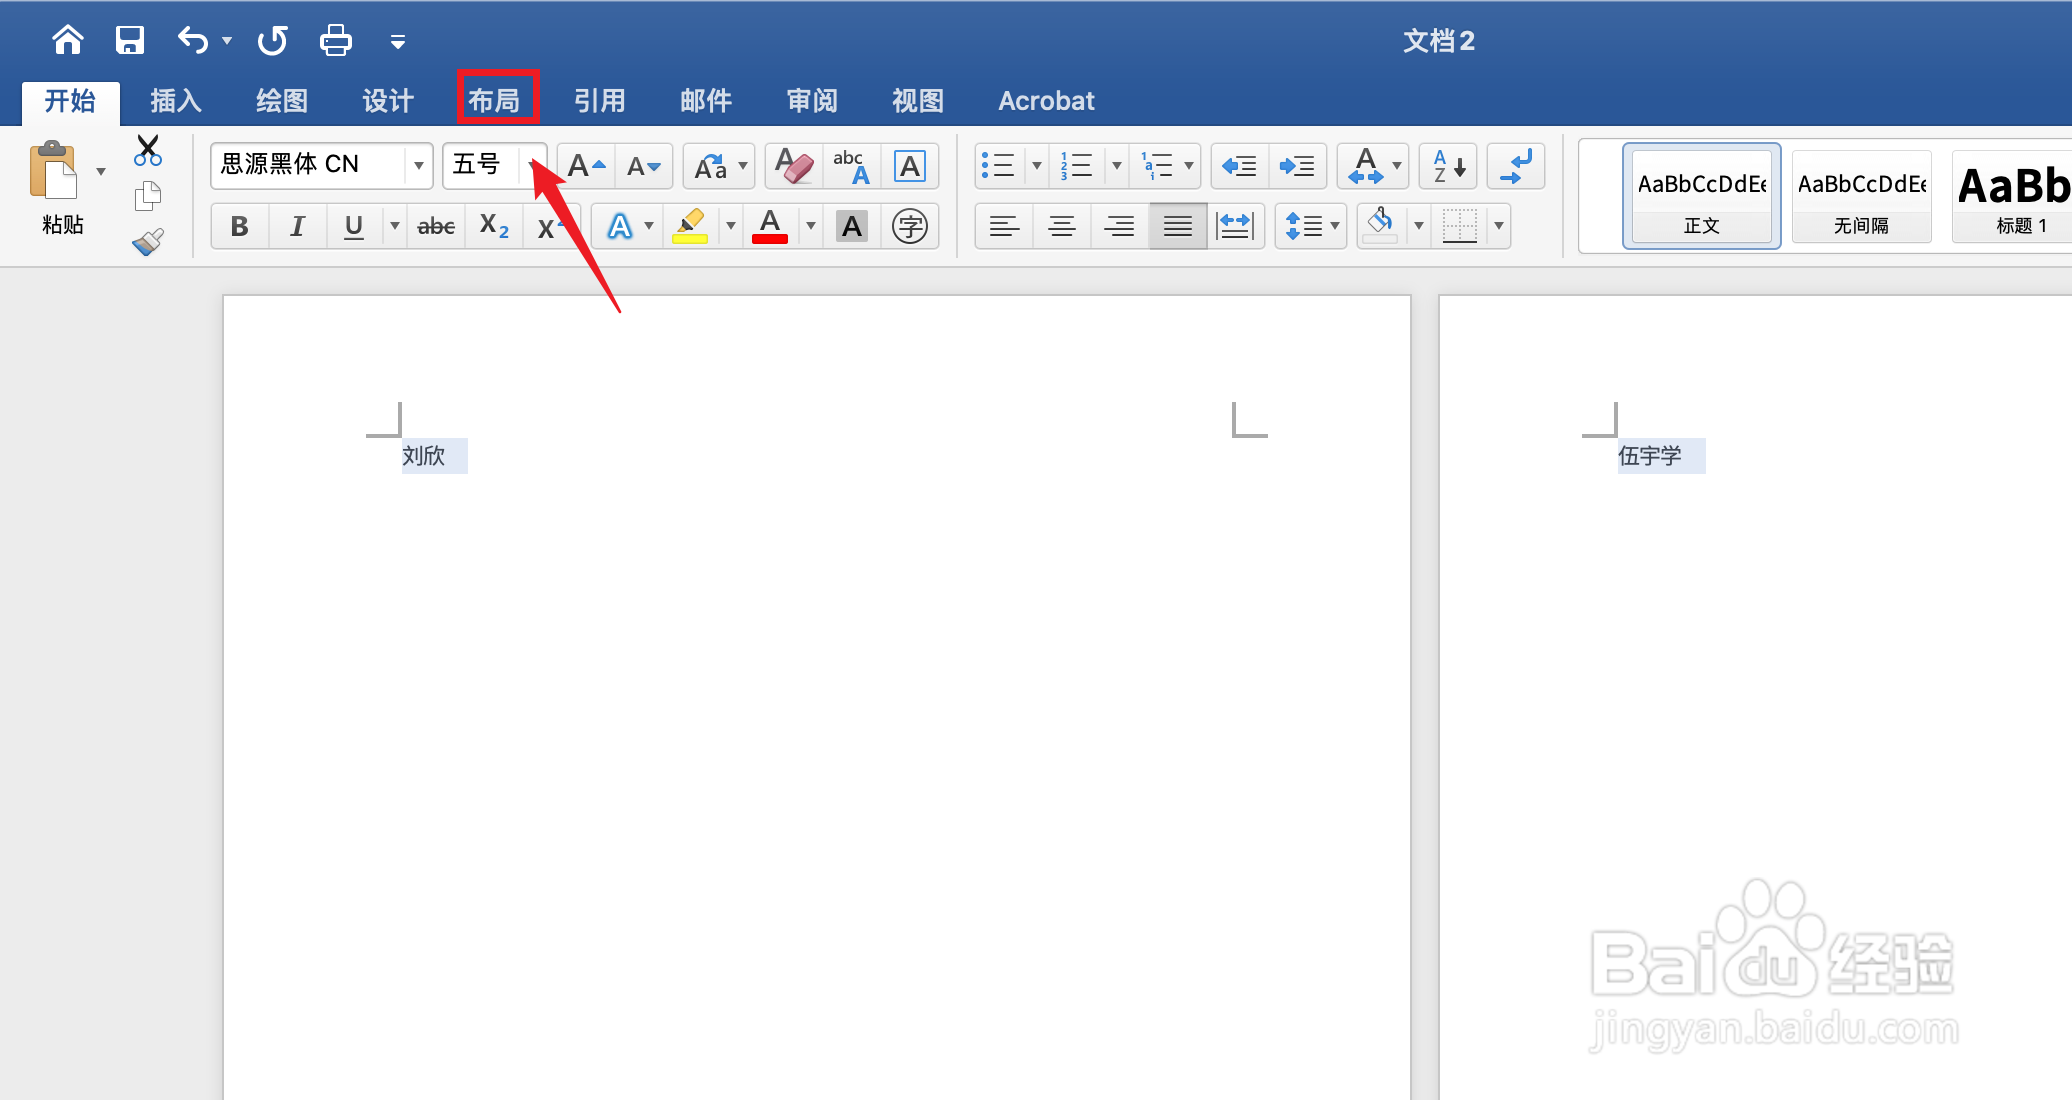This screenshot has height=1100, width=2072.
Task: Decrease font size with smaller A icon
Action: click(643, 166)
